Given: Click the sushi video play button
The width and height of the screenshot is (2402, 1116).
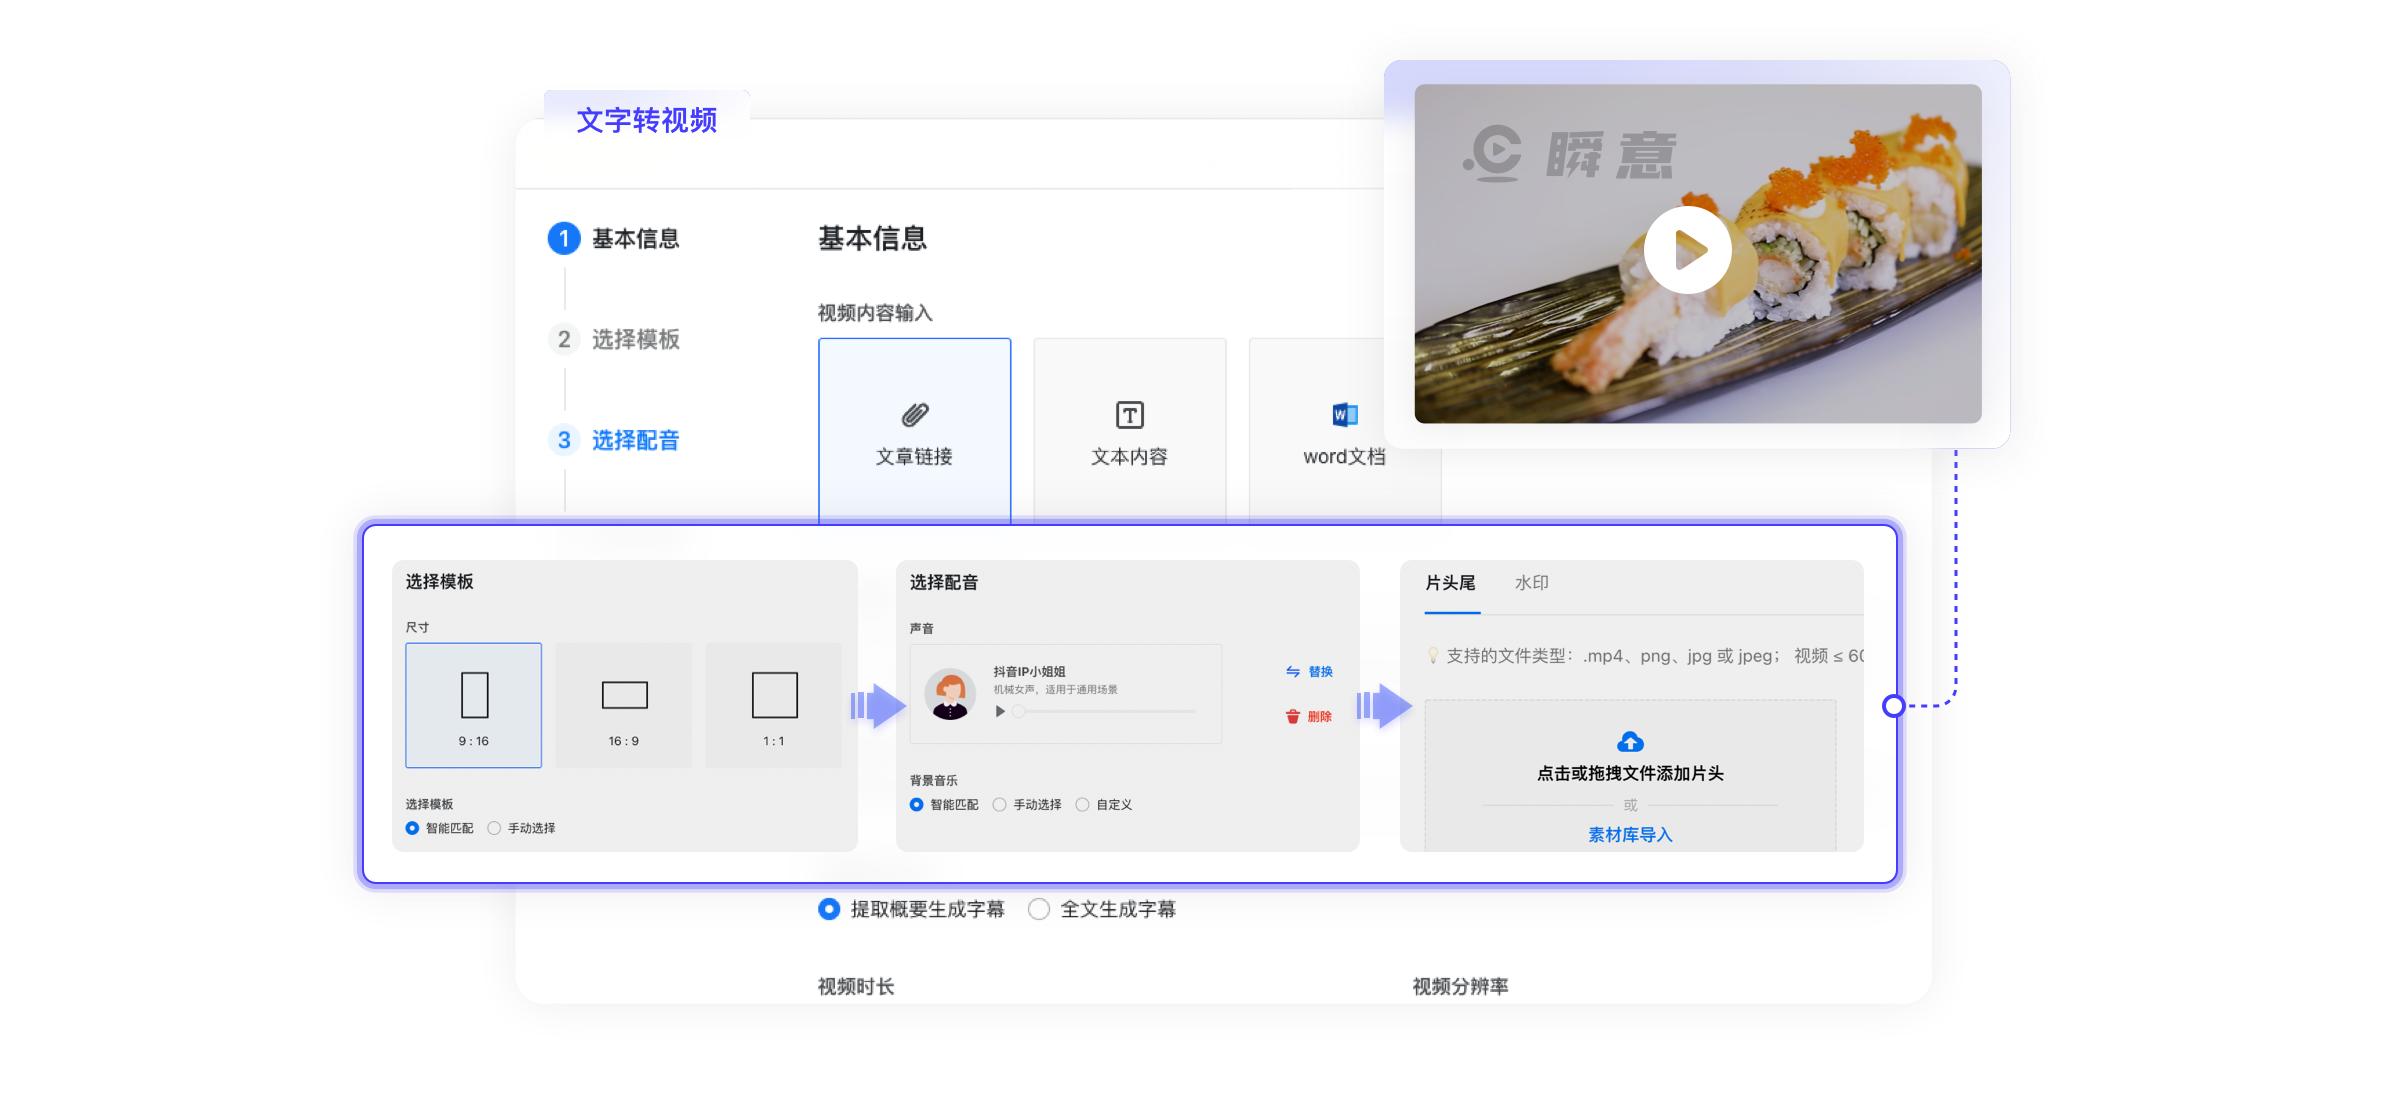Looking at the screenshot, I should point(1688,250).
